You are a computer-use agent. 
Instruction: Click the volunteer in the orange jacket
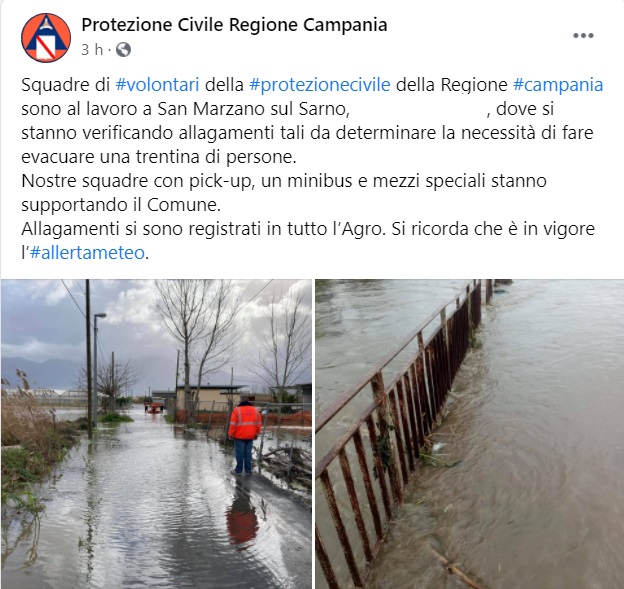pos(244,435)
